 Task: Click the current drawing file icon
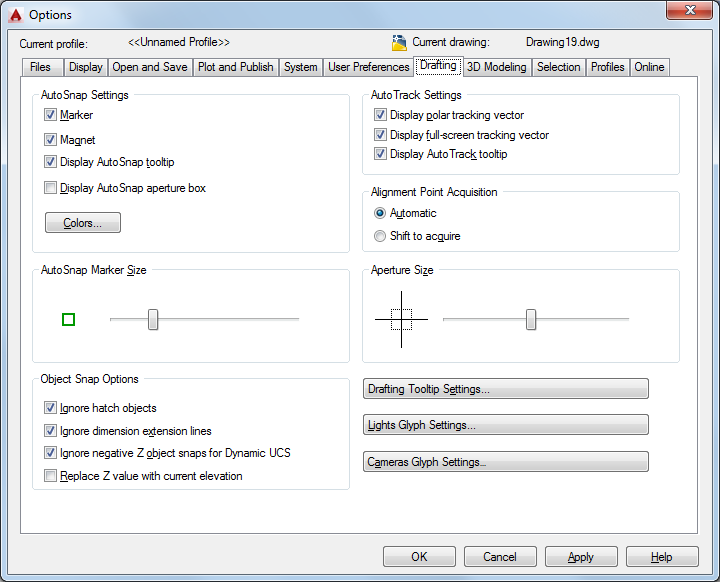pyautogui.click(x=399, y=43)
